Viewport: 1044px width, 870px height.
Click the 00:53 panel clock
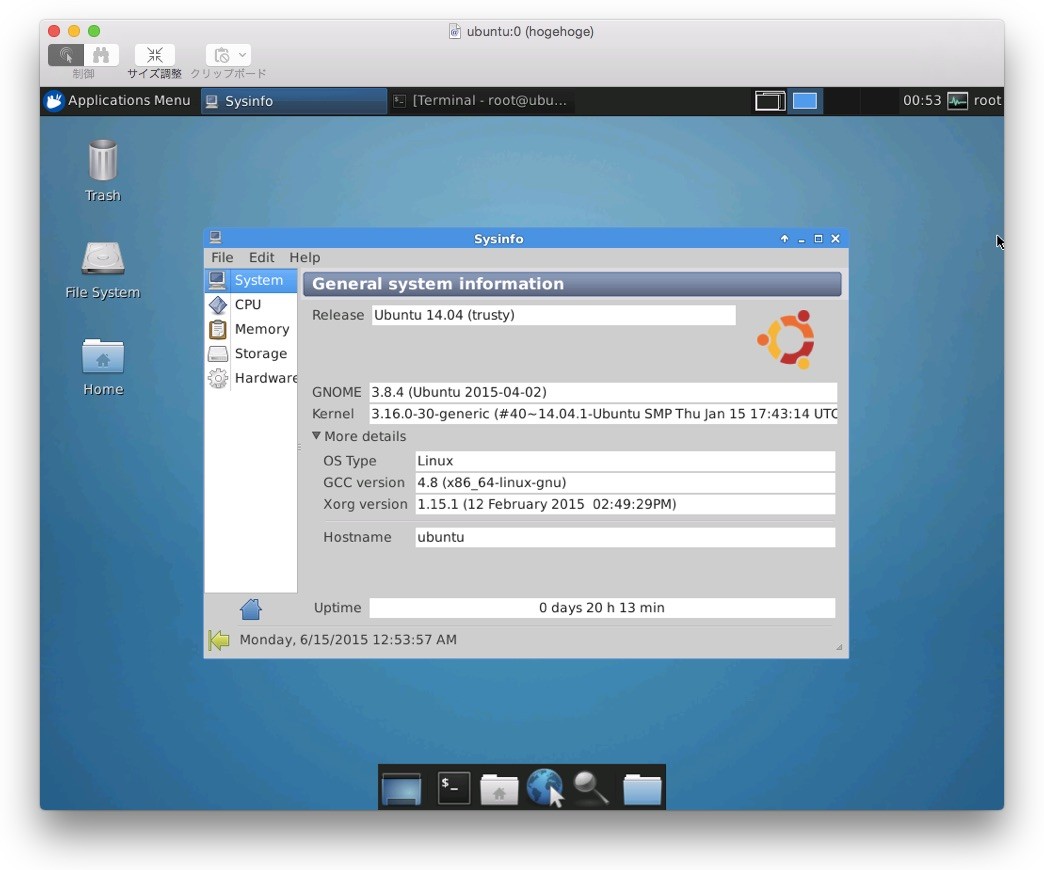pyautogui.click(x=921, y=101)
